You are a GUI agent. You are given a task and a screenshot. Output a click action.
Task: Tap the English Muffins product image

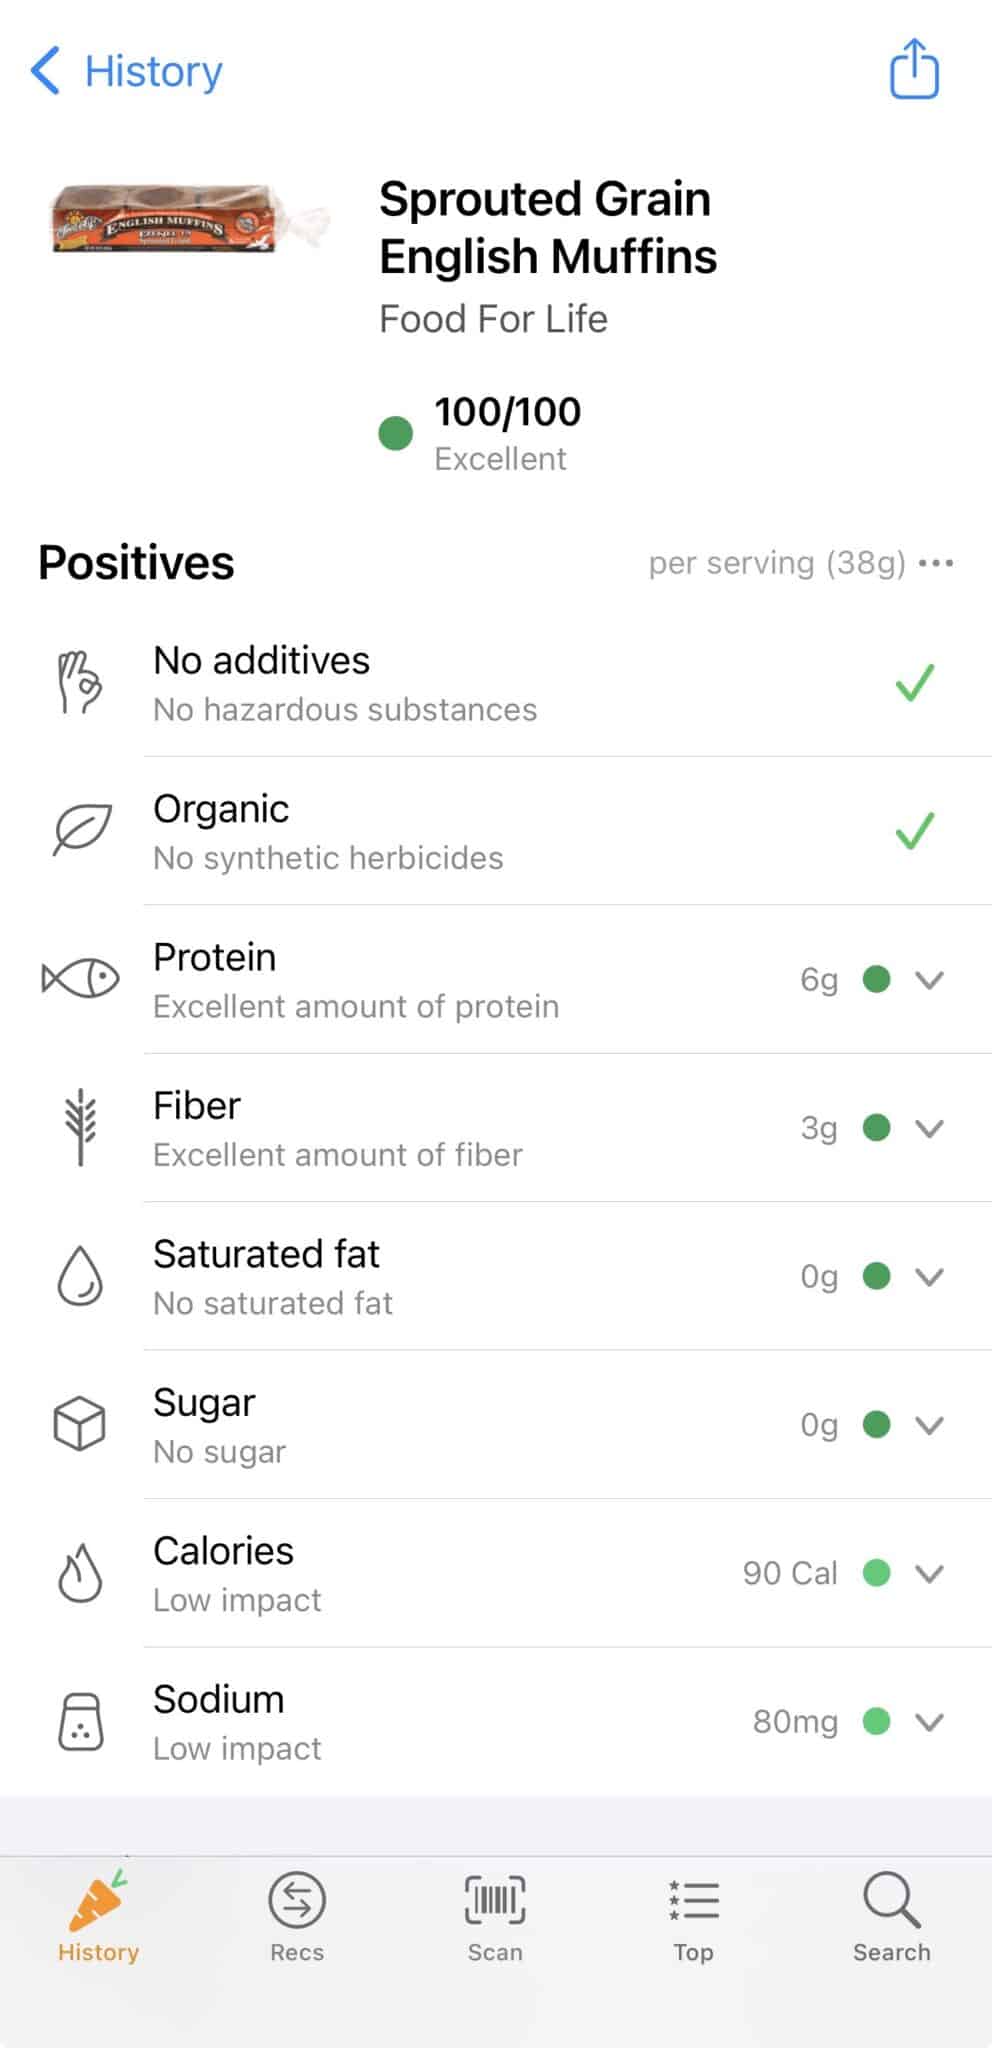[x=188, y=218]
